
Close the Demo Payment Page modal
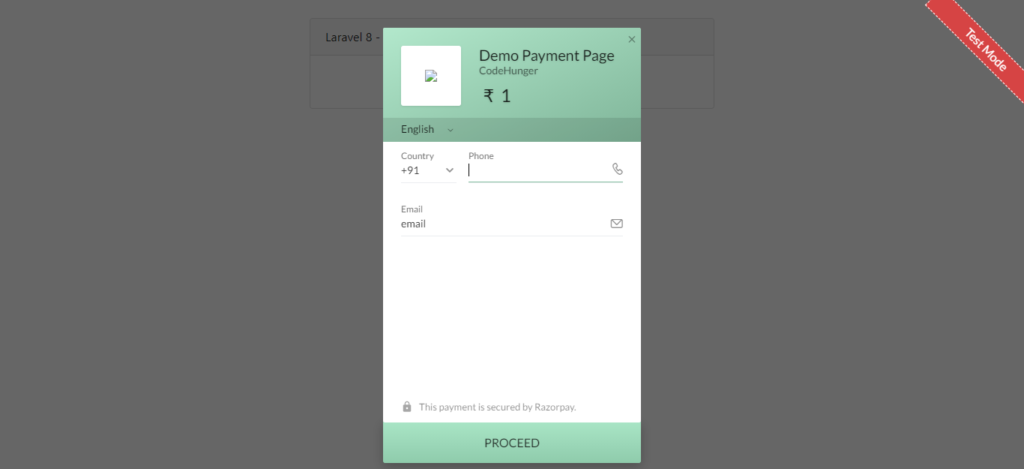[632, 39]
